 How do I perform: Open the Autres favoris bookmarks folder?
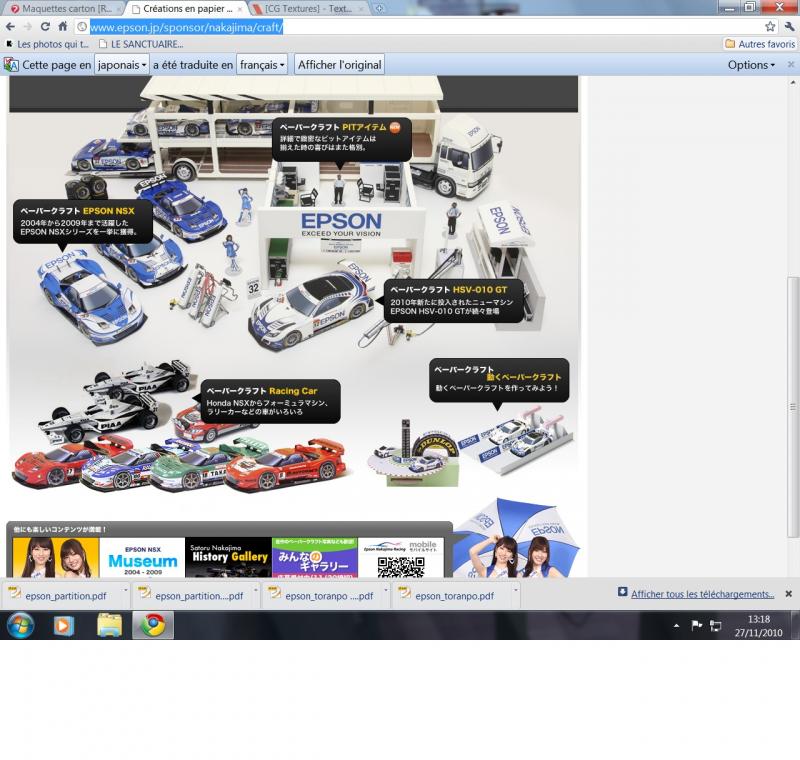tap(760, 44)
